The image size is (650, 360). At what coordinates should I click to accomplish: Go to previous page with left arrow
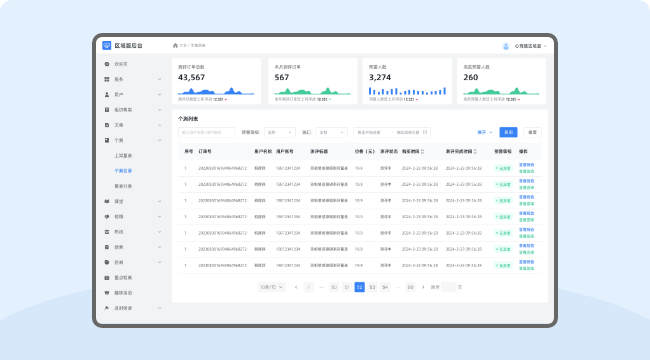coord(296,287)
